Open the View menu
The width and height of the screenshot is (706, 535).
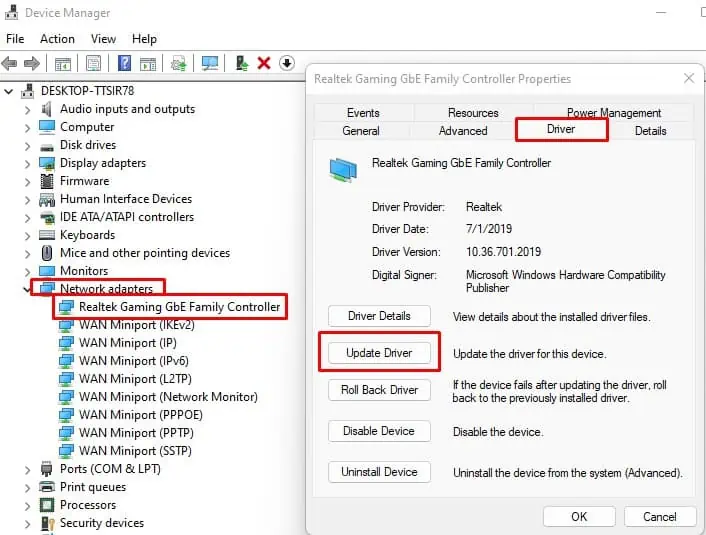click(x=103, y=39)
